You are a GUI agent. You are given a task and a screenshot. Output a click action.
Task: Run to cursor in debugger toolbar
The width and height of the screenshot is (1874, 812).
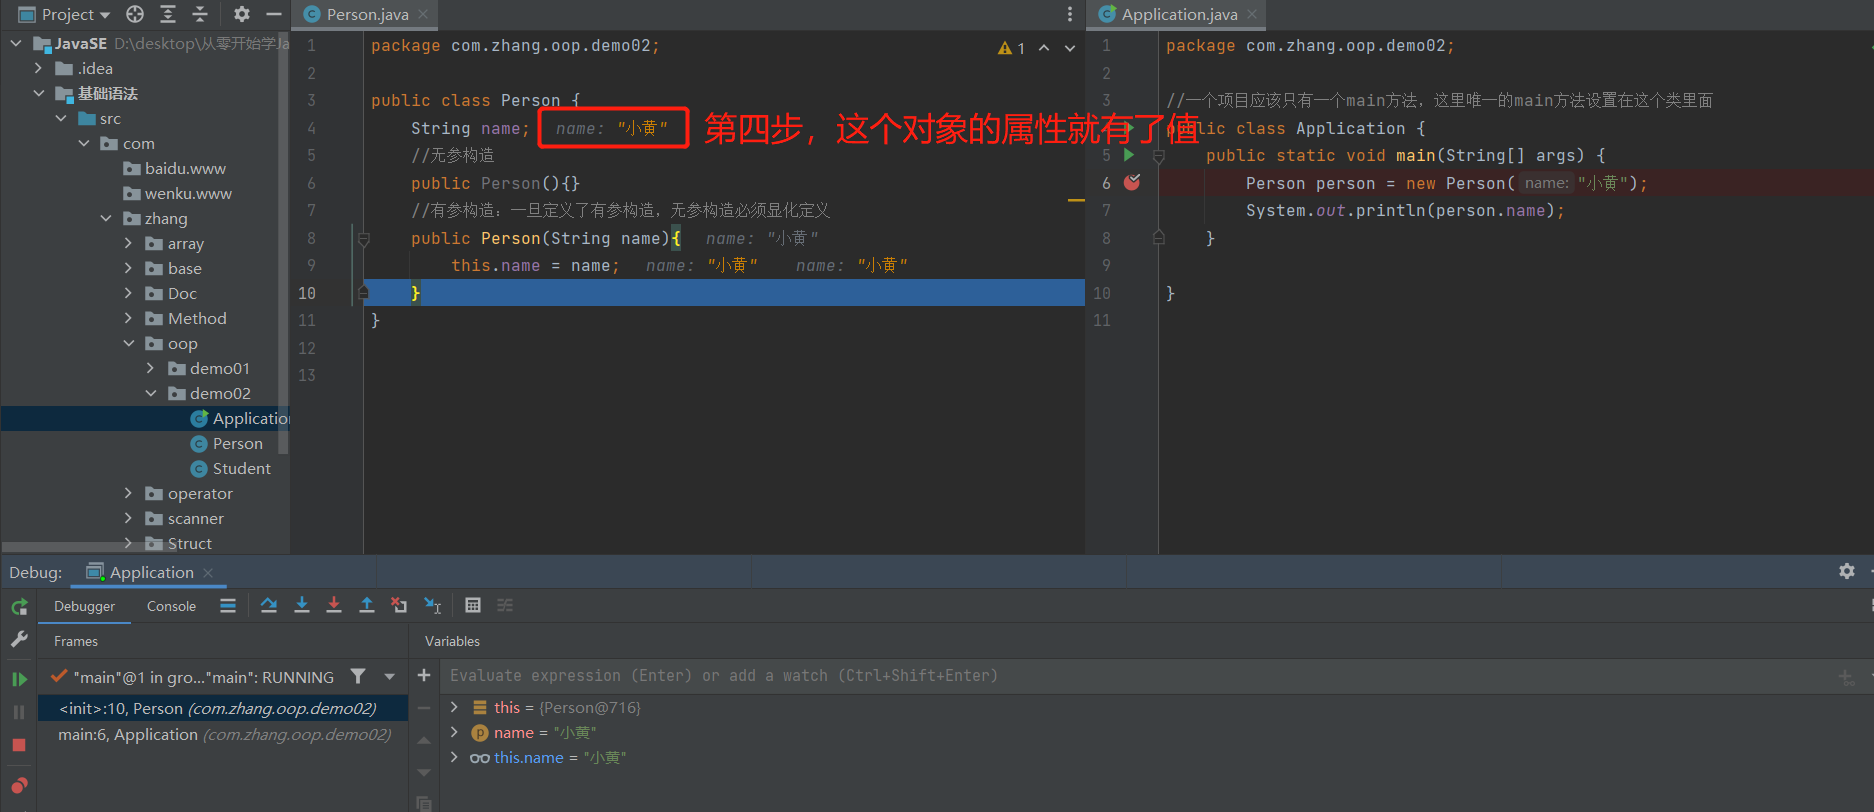432,605
